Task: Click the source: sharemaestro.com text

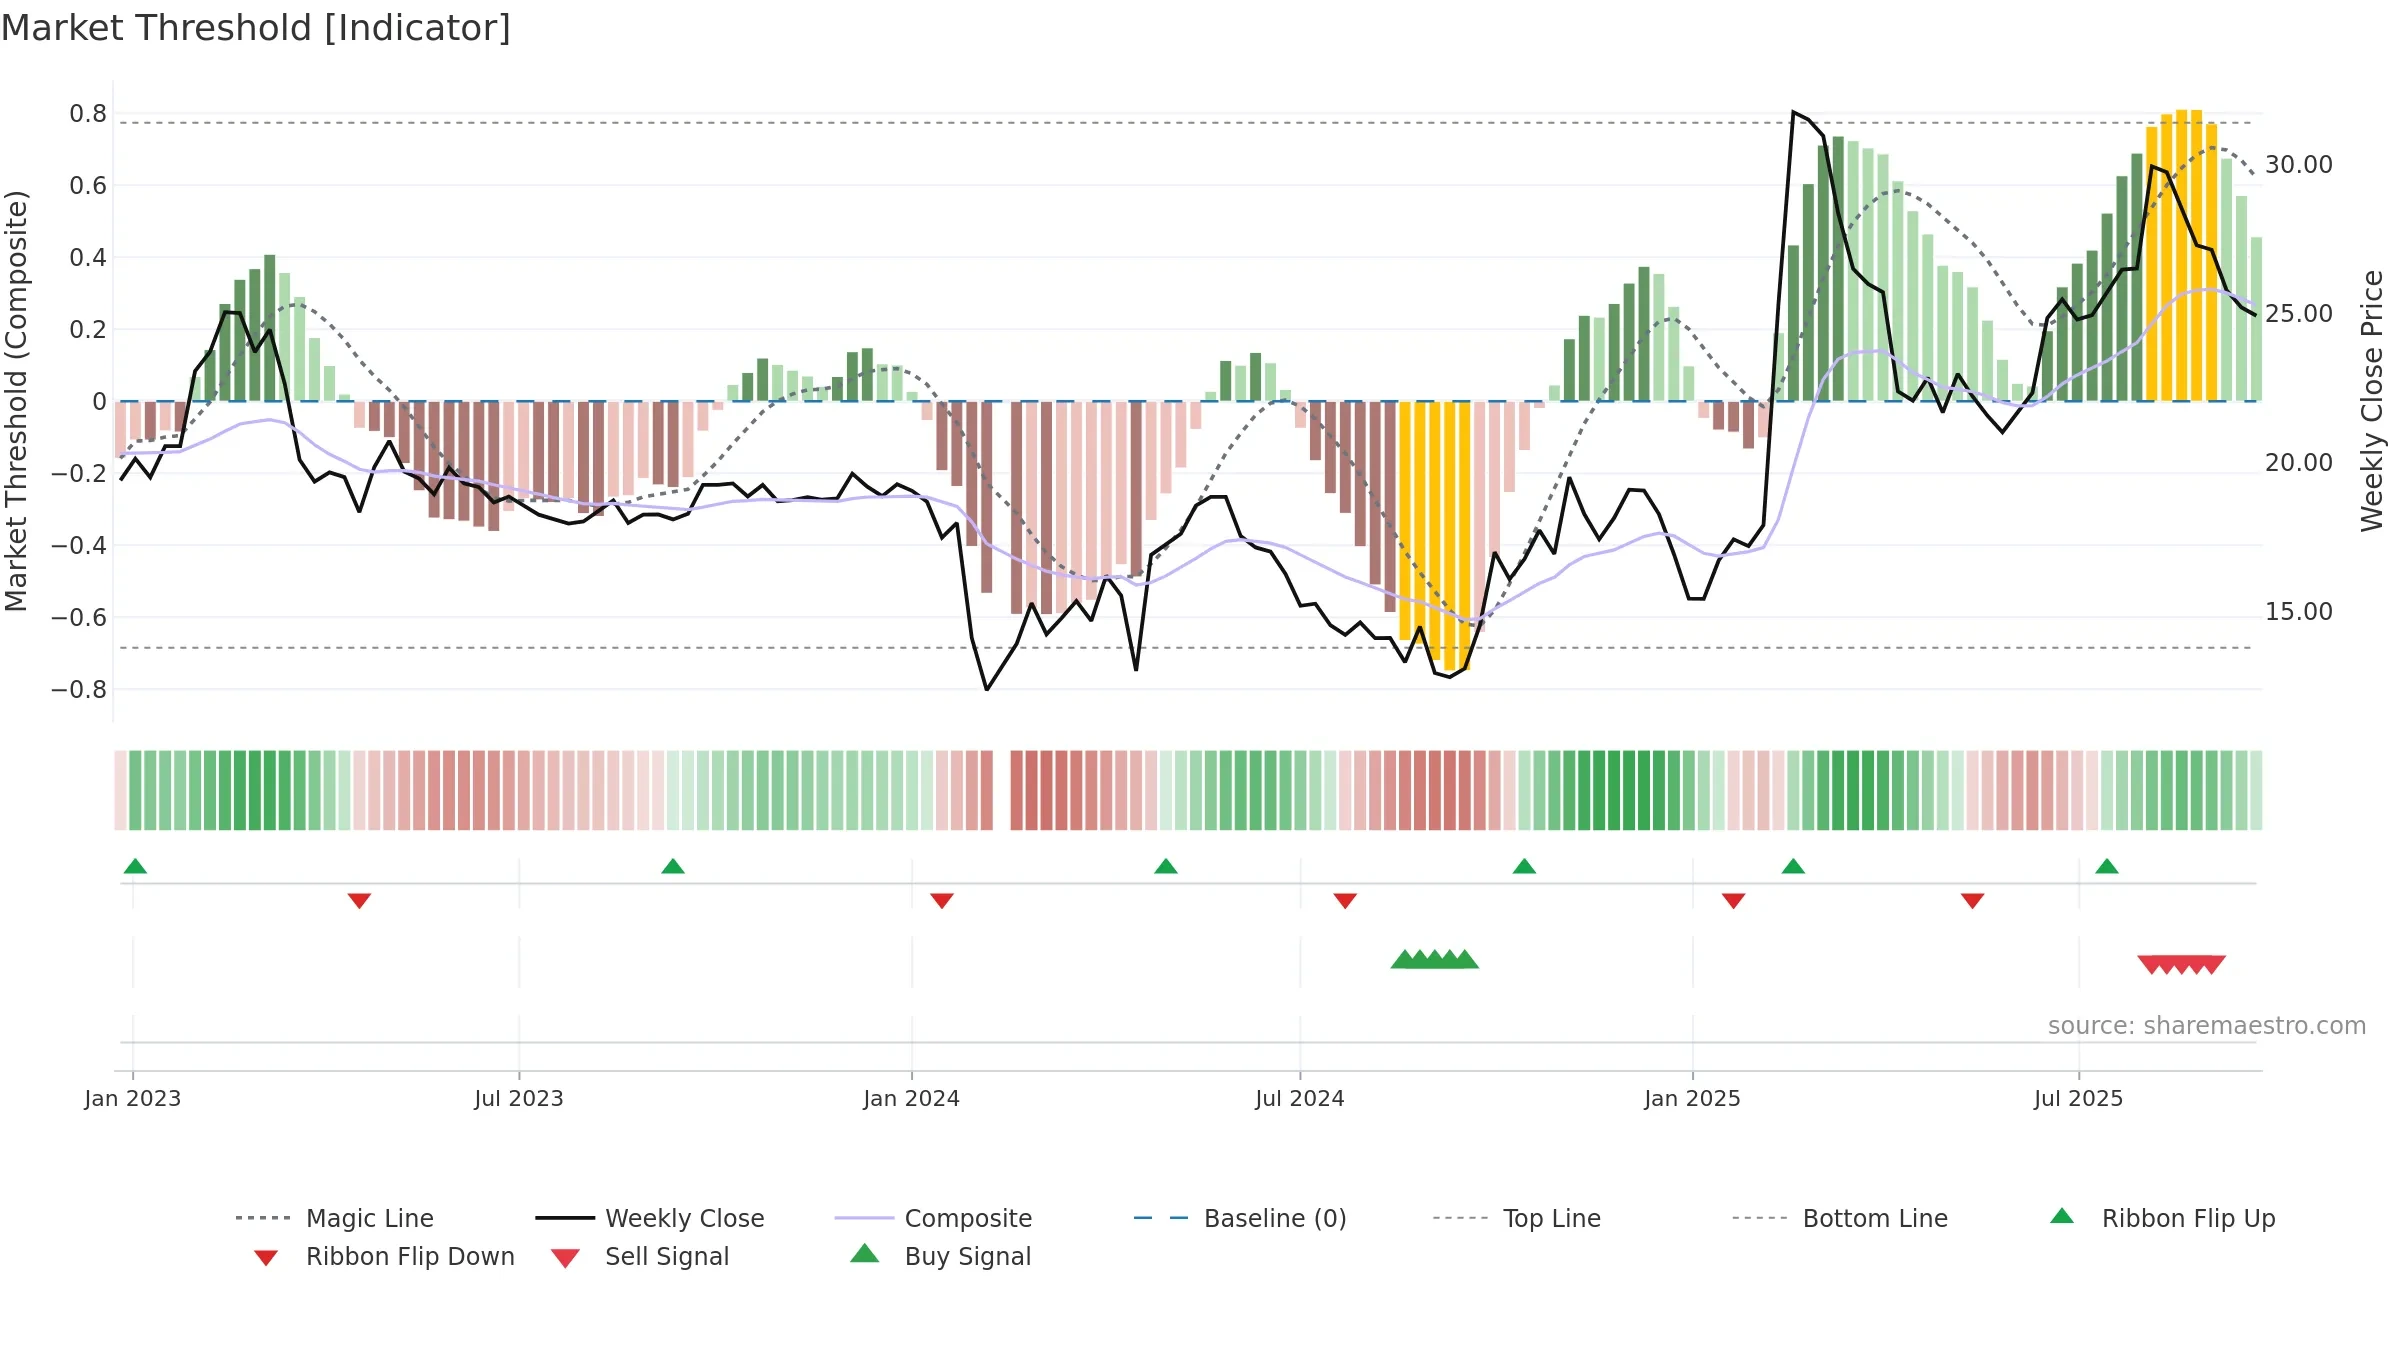Action: pyautogui.click(x=2207, y=1026)
